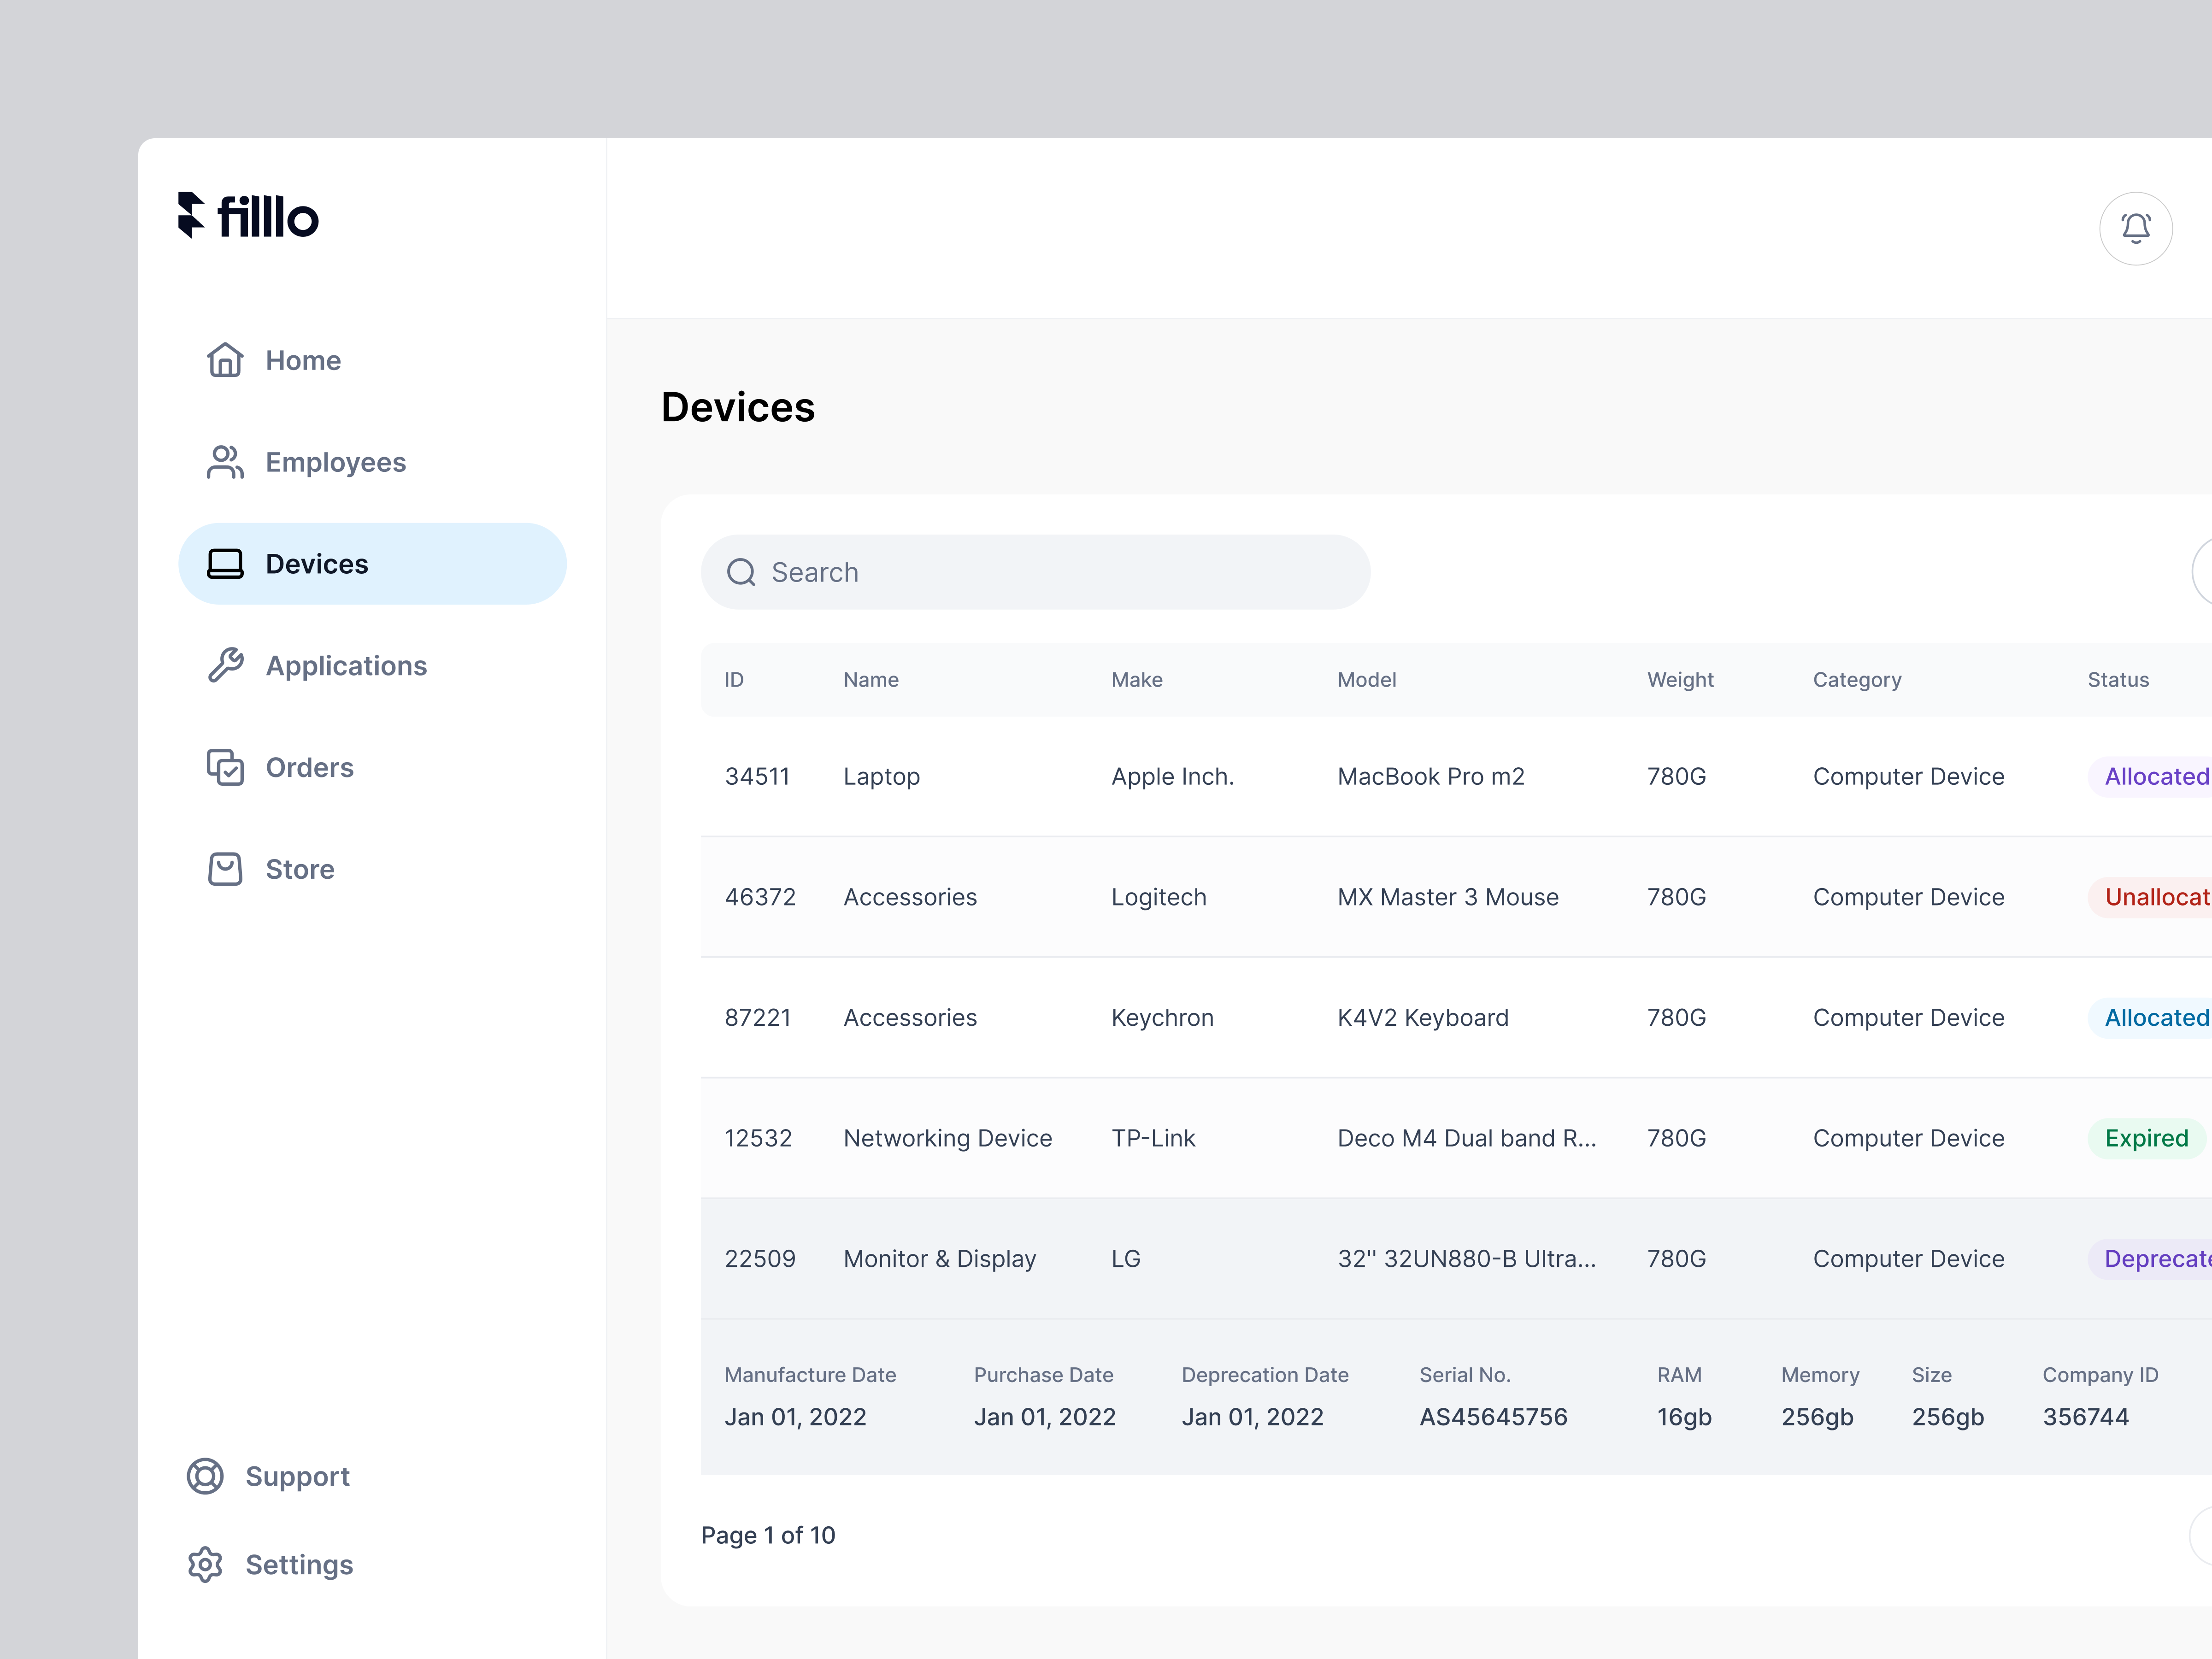Click Allocated badge on Keychron row
This screenshot has width=2212, height=1659.
click(x=2155, y=1017)
